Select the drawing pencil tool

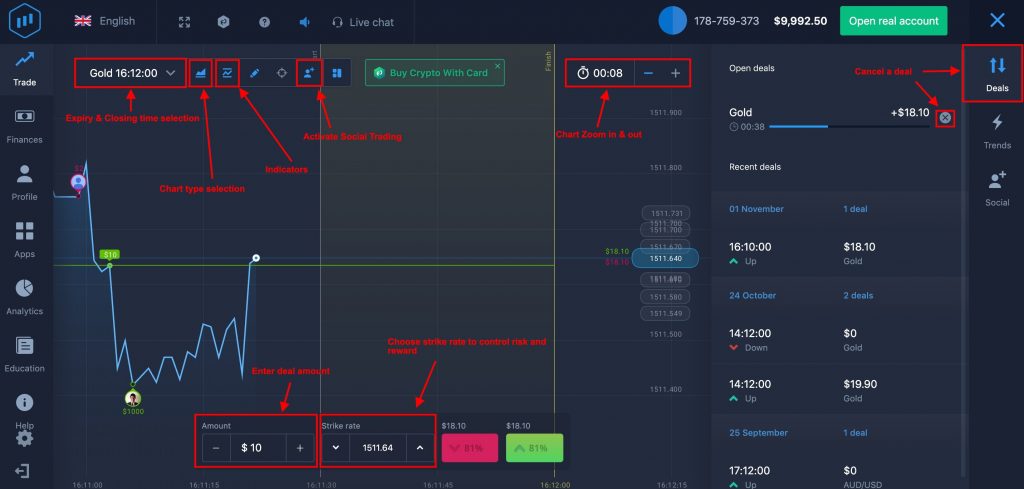click(255, 73)
